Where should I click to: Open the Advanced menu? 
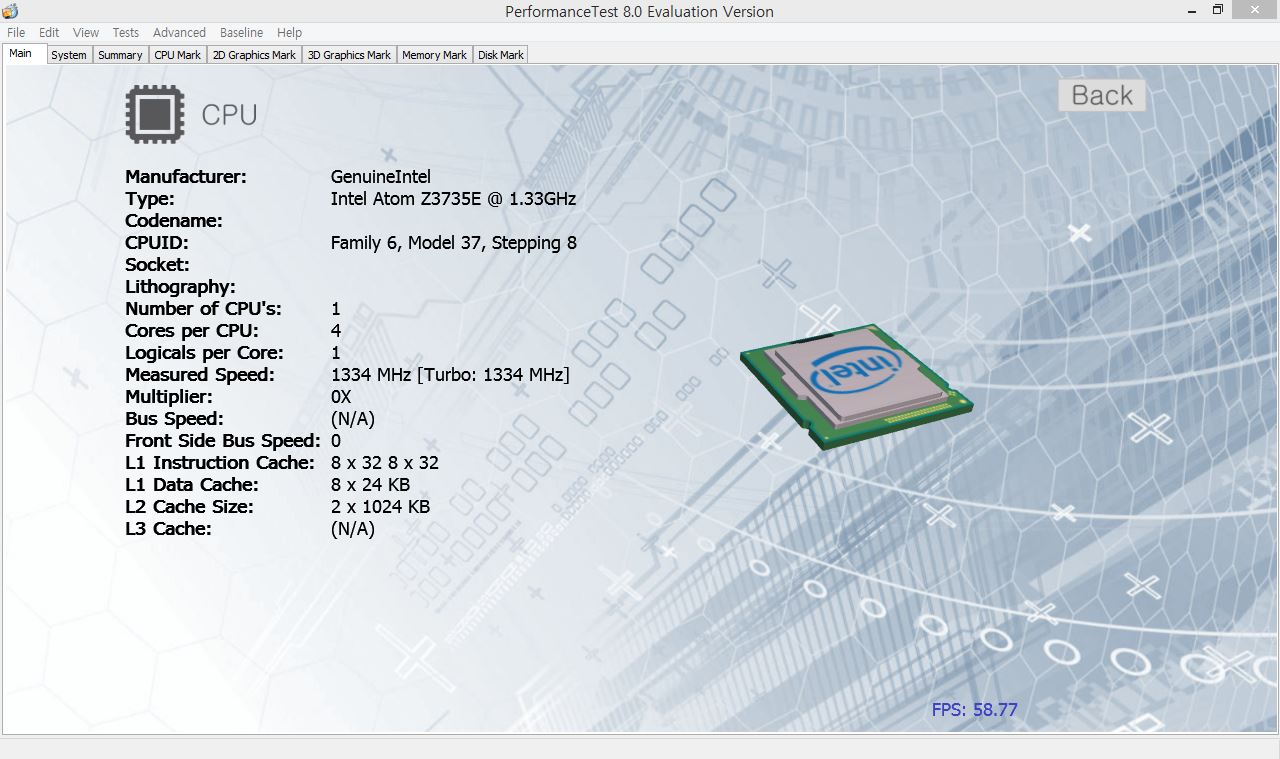pos(179,32)
